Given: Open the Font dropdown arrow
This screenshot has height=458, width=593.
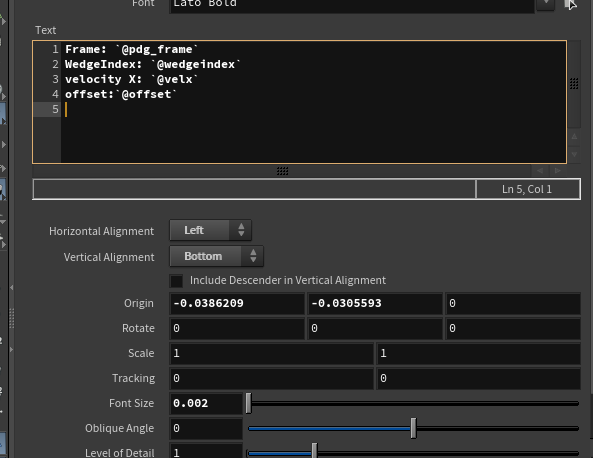Looking at the screenshot, I should click(x=545, y=4).
